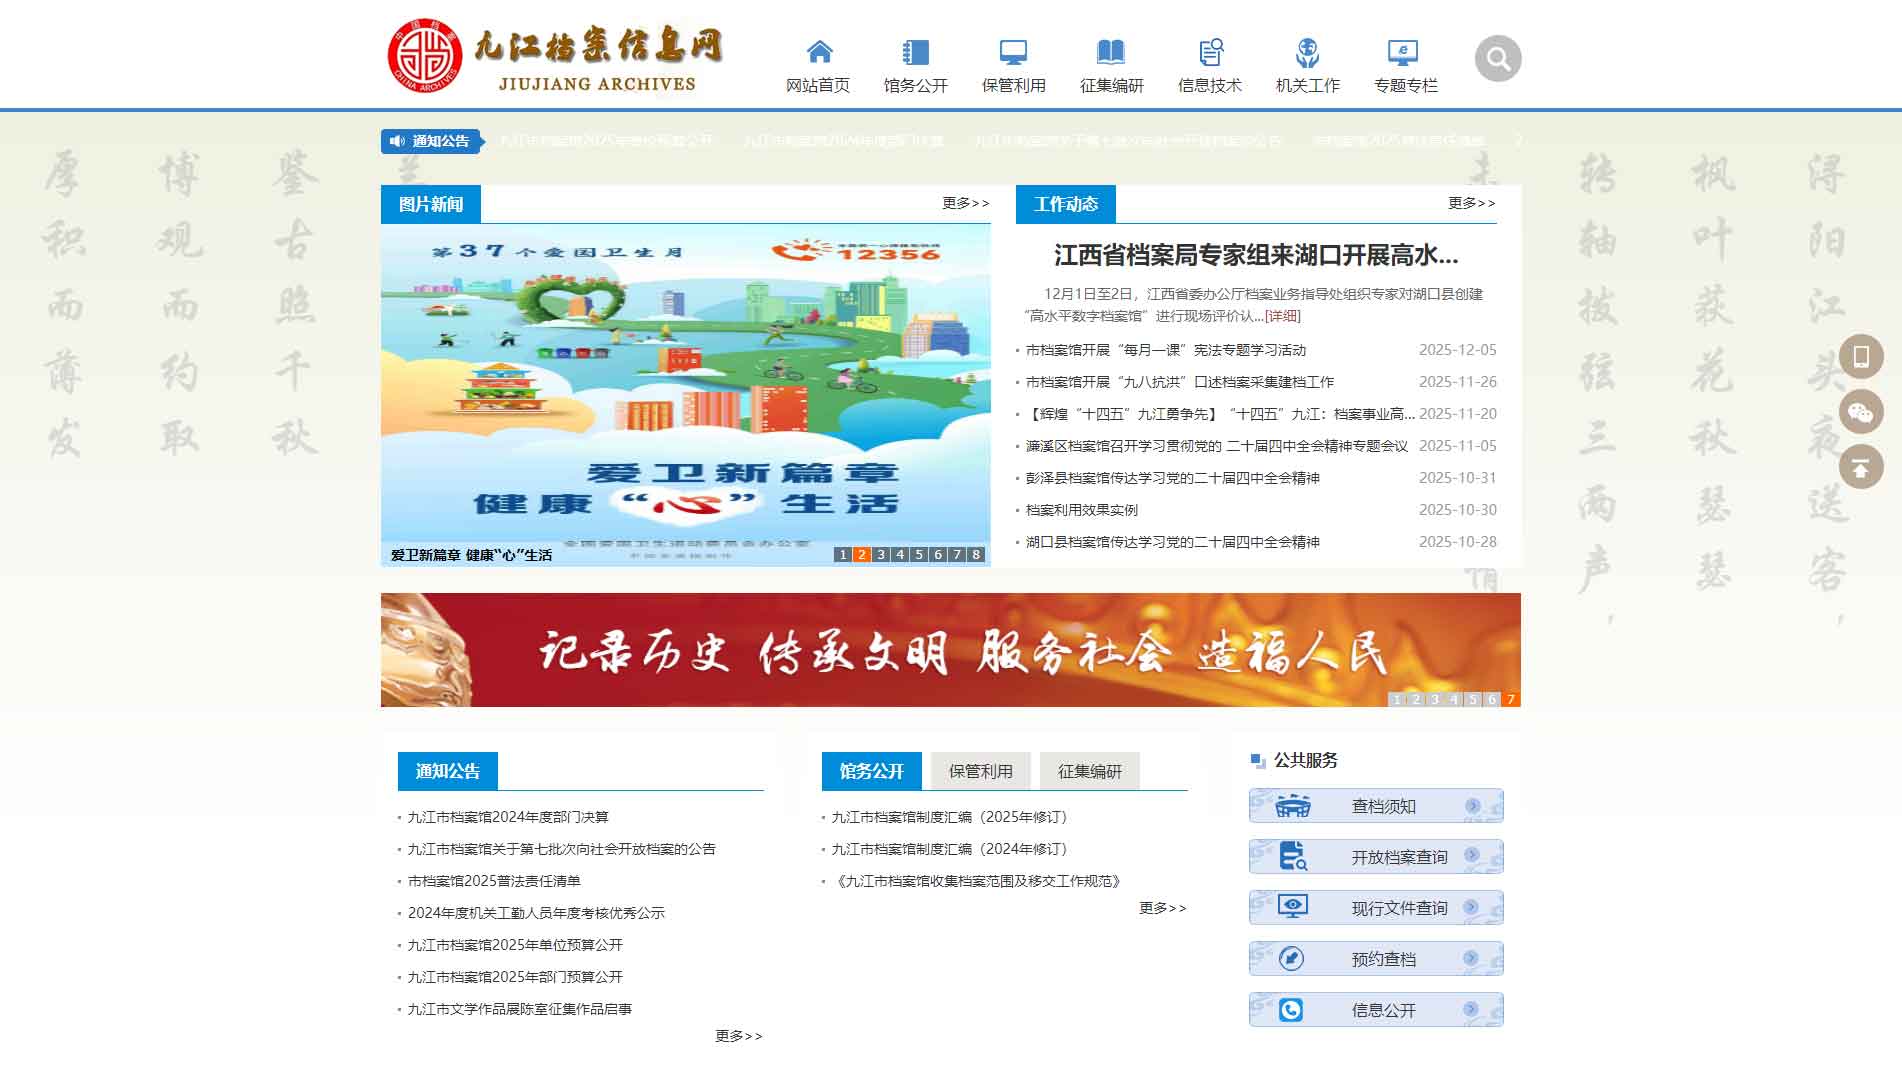Image resolution: width=1902 pixels, height=1080 pixels.
Task: Click the WeChat floating side icon
Action: tap(1861, 412)
